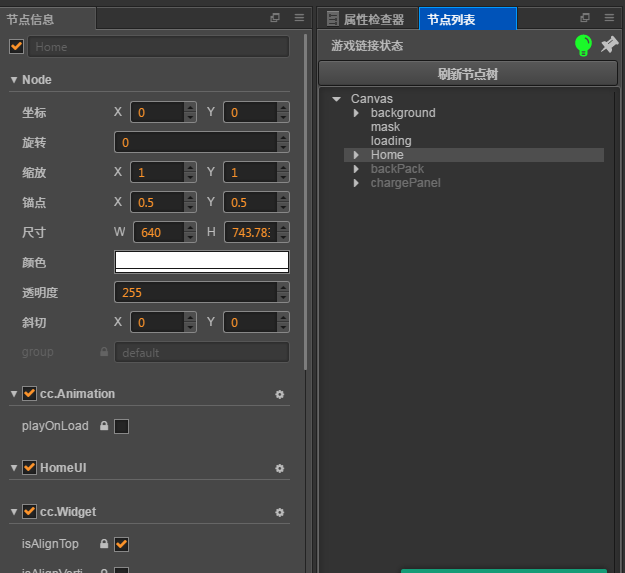Switch to the 属性检查器 tab
The width and height of the screenshot is (625, 573).
[367, 19]
